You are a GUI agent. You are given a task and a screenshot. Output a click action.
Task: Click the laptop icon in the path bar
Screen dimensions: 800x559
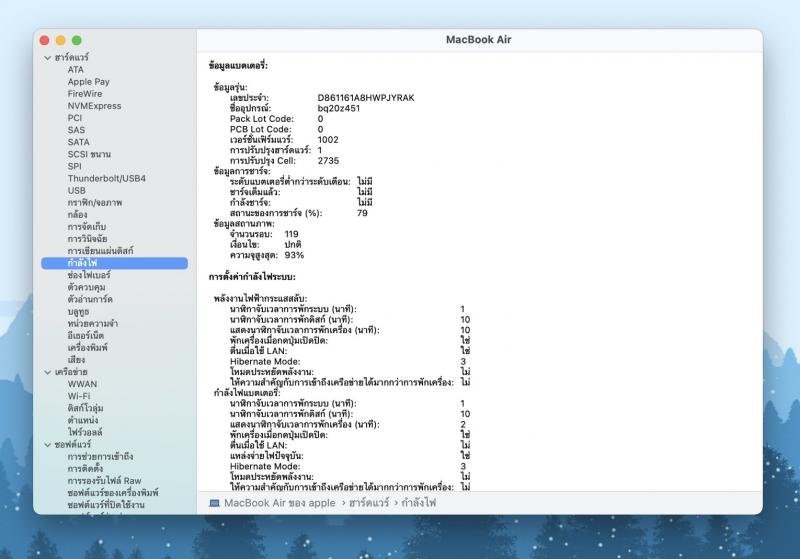coord(215,503)
